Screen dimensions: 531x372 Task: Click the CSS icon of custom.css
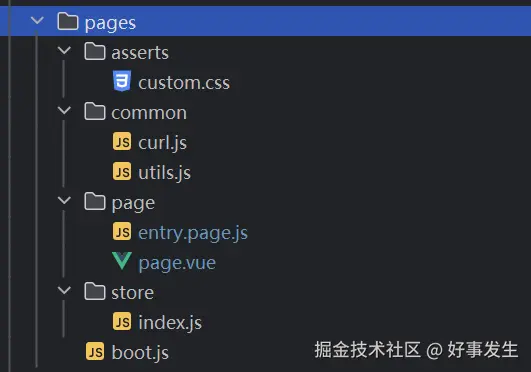pos(122,81)
